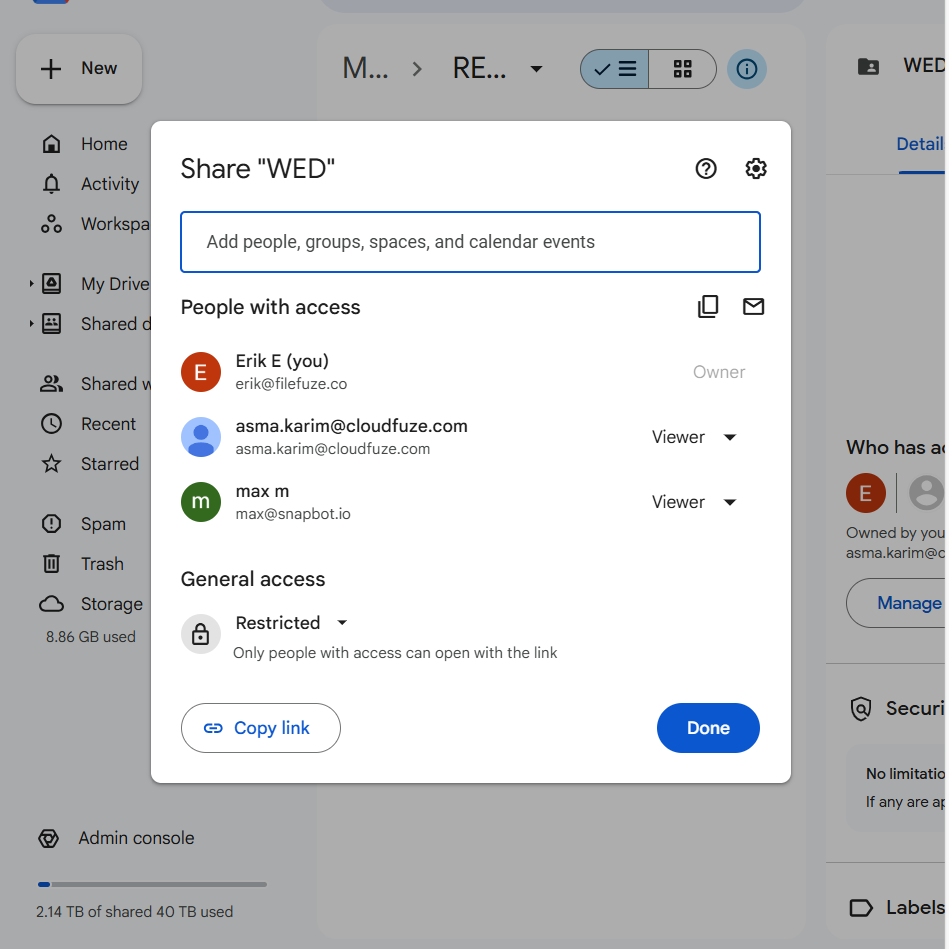Click the Done button
The width and height of the screenshot is (949, 949).
pos(708,728)
